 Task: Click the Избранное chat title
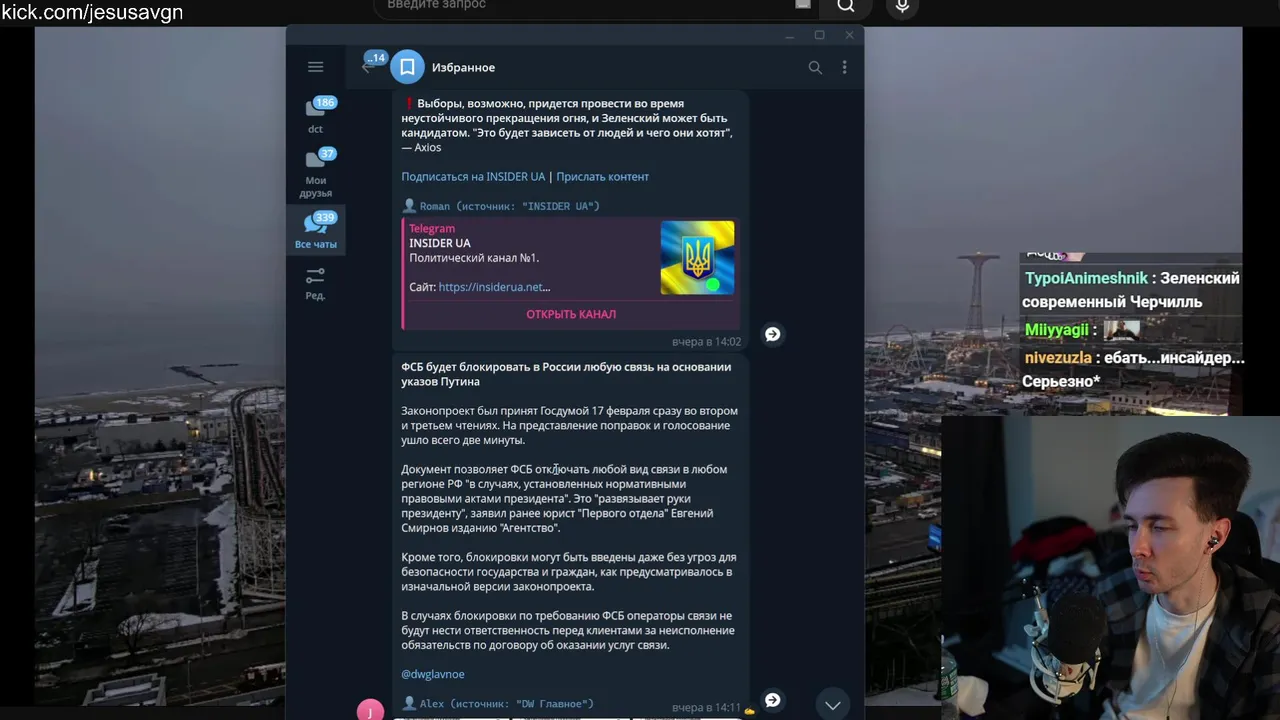(x=463, y=67)
